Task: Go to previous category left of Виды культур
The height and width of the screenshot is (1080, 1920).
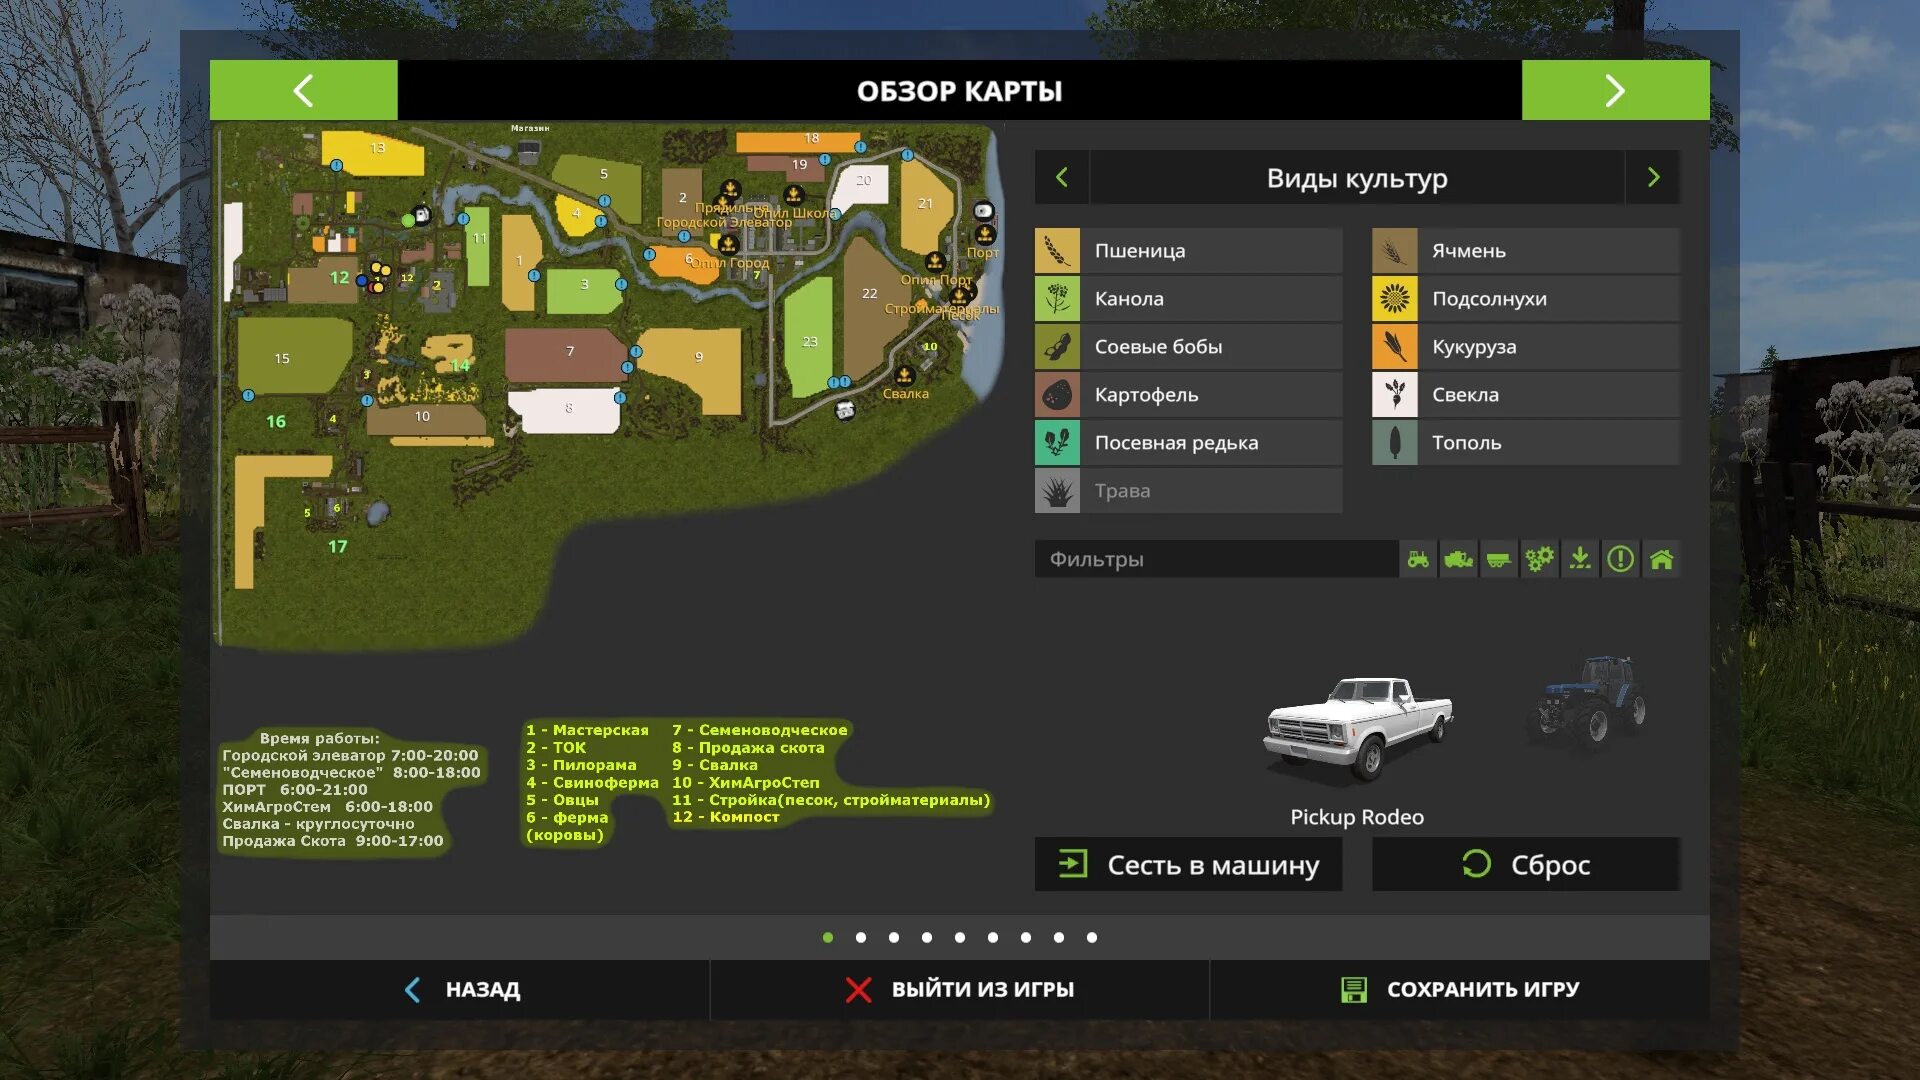Action: 1062,178
